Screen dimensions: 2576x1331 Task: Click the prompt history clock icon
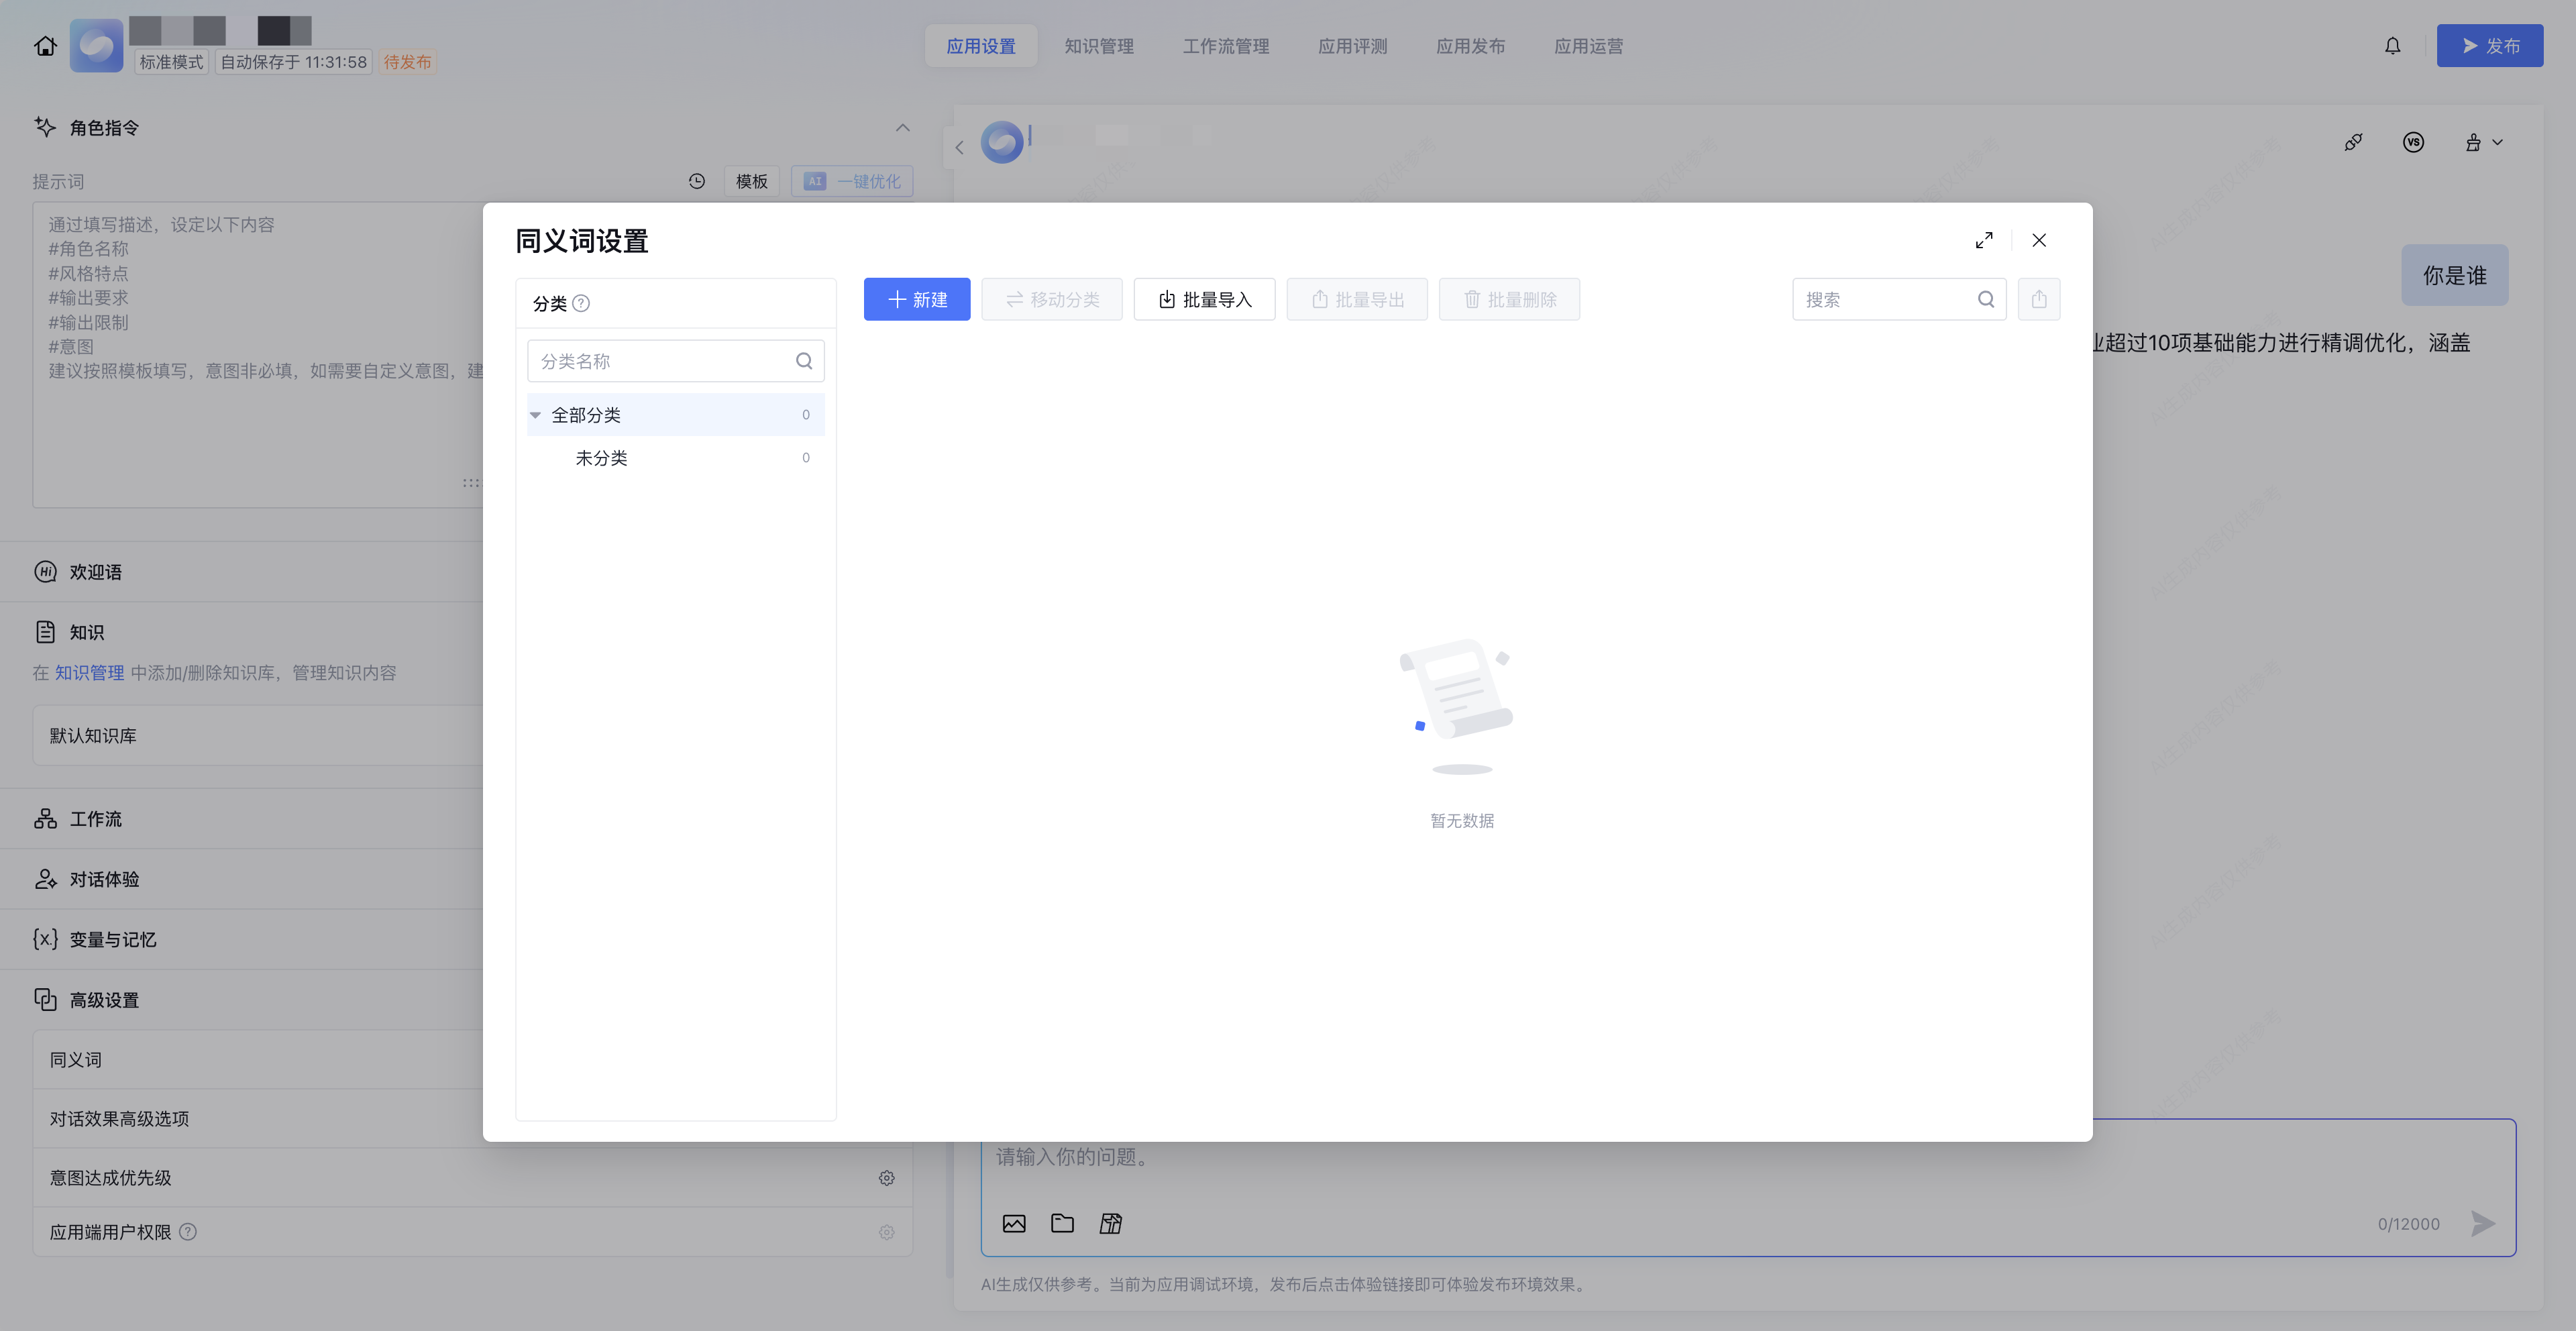pyautogui.click(x=697, y=181)
